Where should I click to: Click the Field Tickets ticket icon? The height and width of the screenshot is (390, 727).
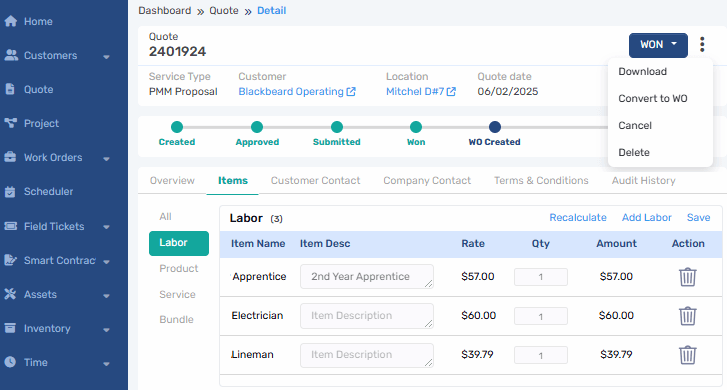click(10, 226)
